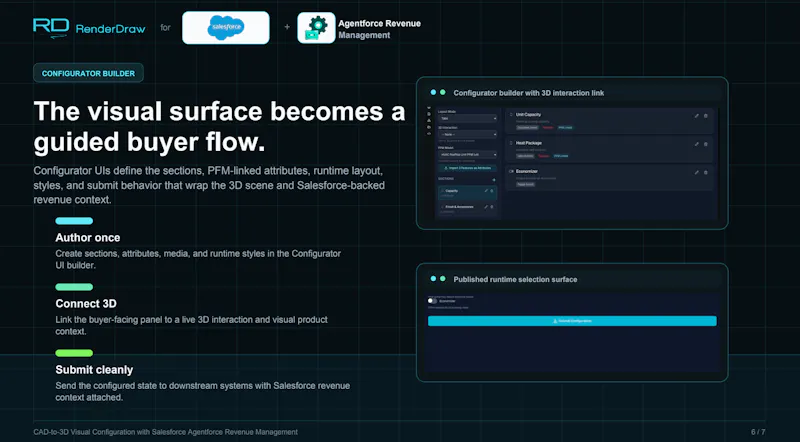Click pencil icon on Finish & Accessories section
Viewport: 800px width, 442px height.
486,207
